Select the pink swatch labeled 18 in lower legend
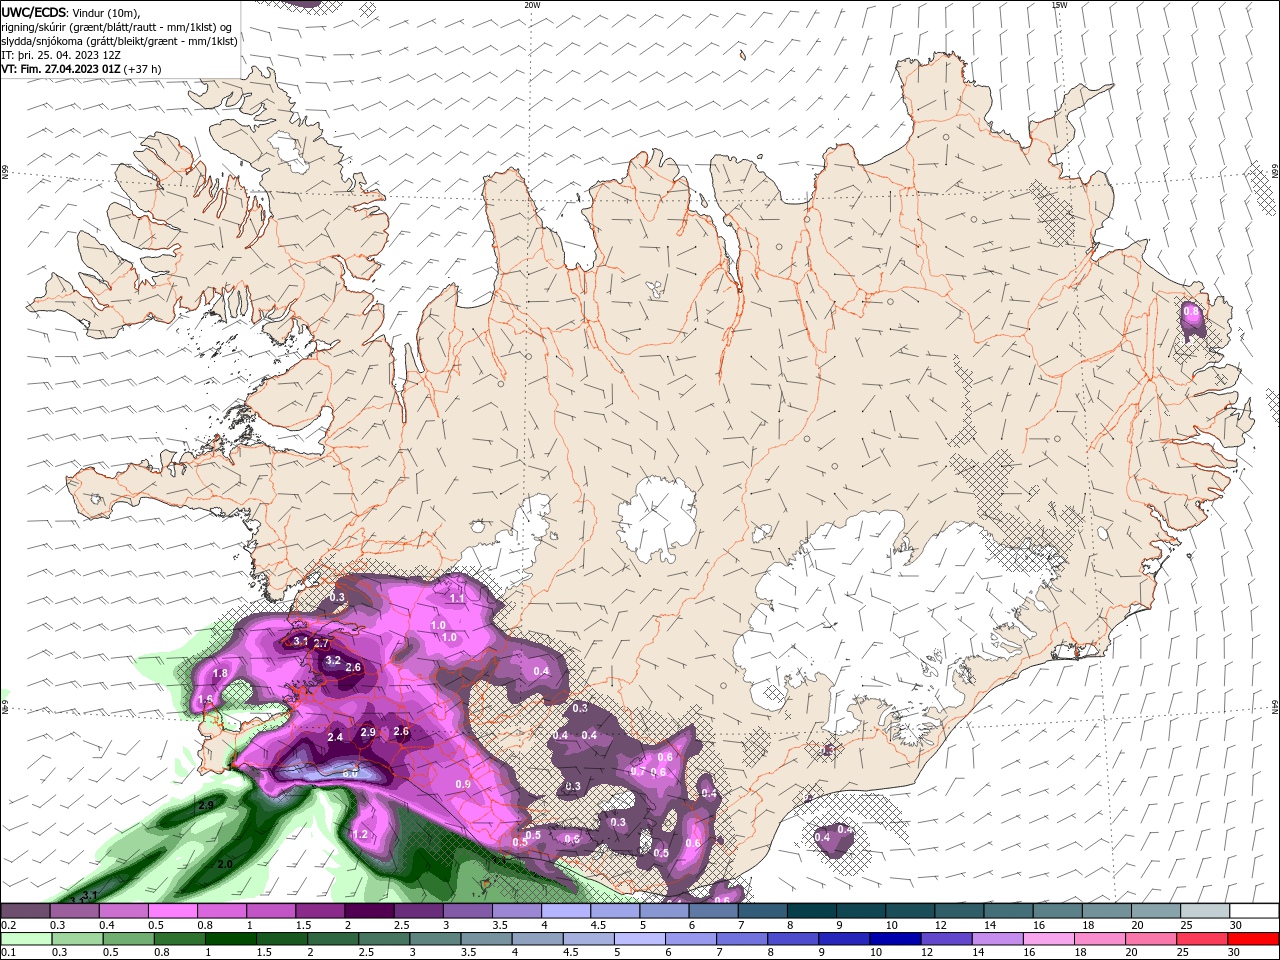 (1099, 939)
